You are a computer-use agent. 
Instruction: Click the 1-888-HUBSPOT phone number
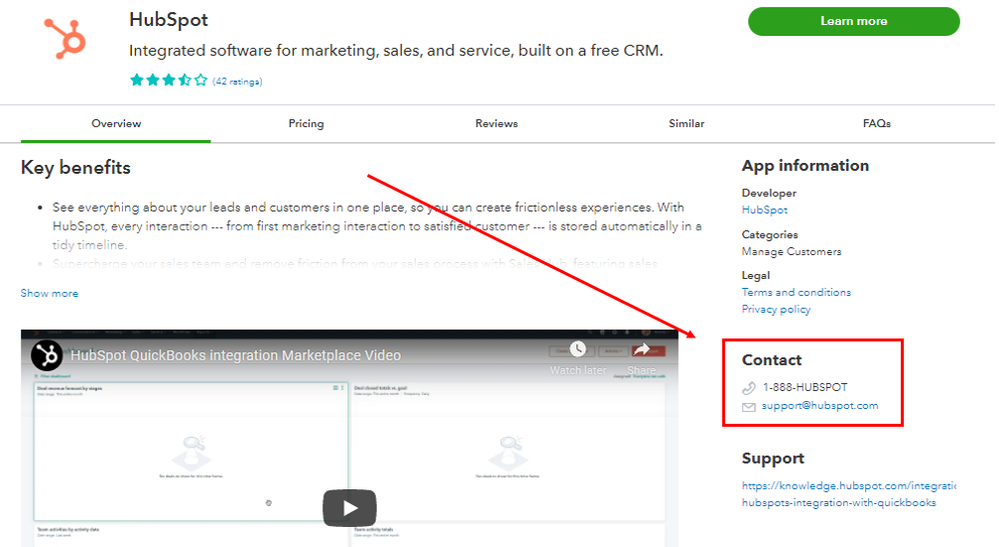(805, 387)
